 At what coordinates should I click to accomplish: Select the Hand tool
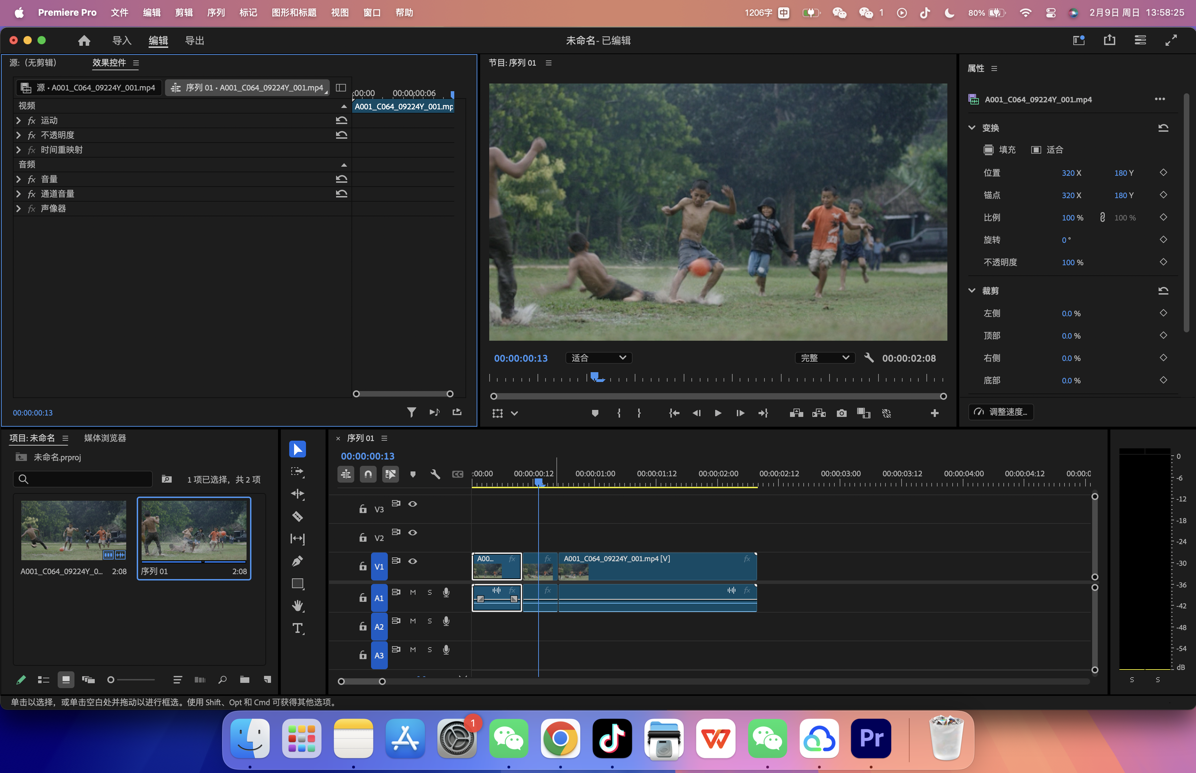pos(297,606)
